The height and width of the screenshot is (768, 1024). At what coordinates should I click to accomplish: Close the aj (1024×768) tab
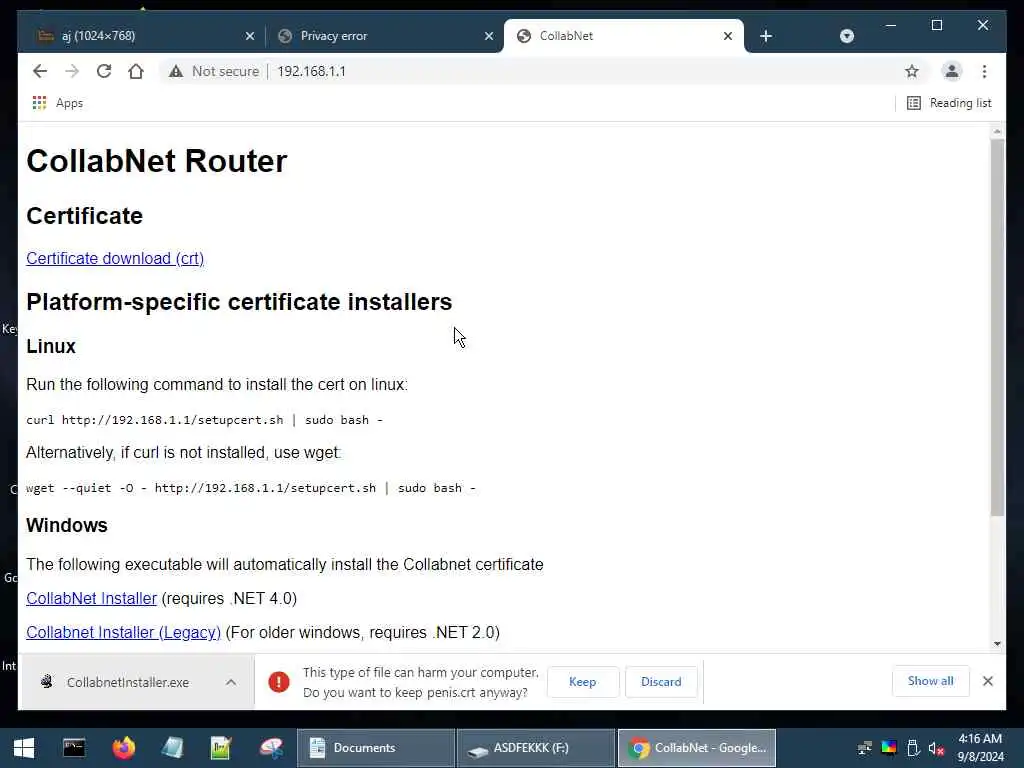click(249, 36)
